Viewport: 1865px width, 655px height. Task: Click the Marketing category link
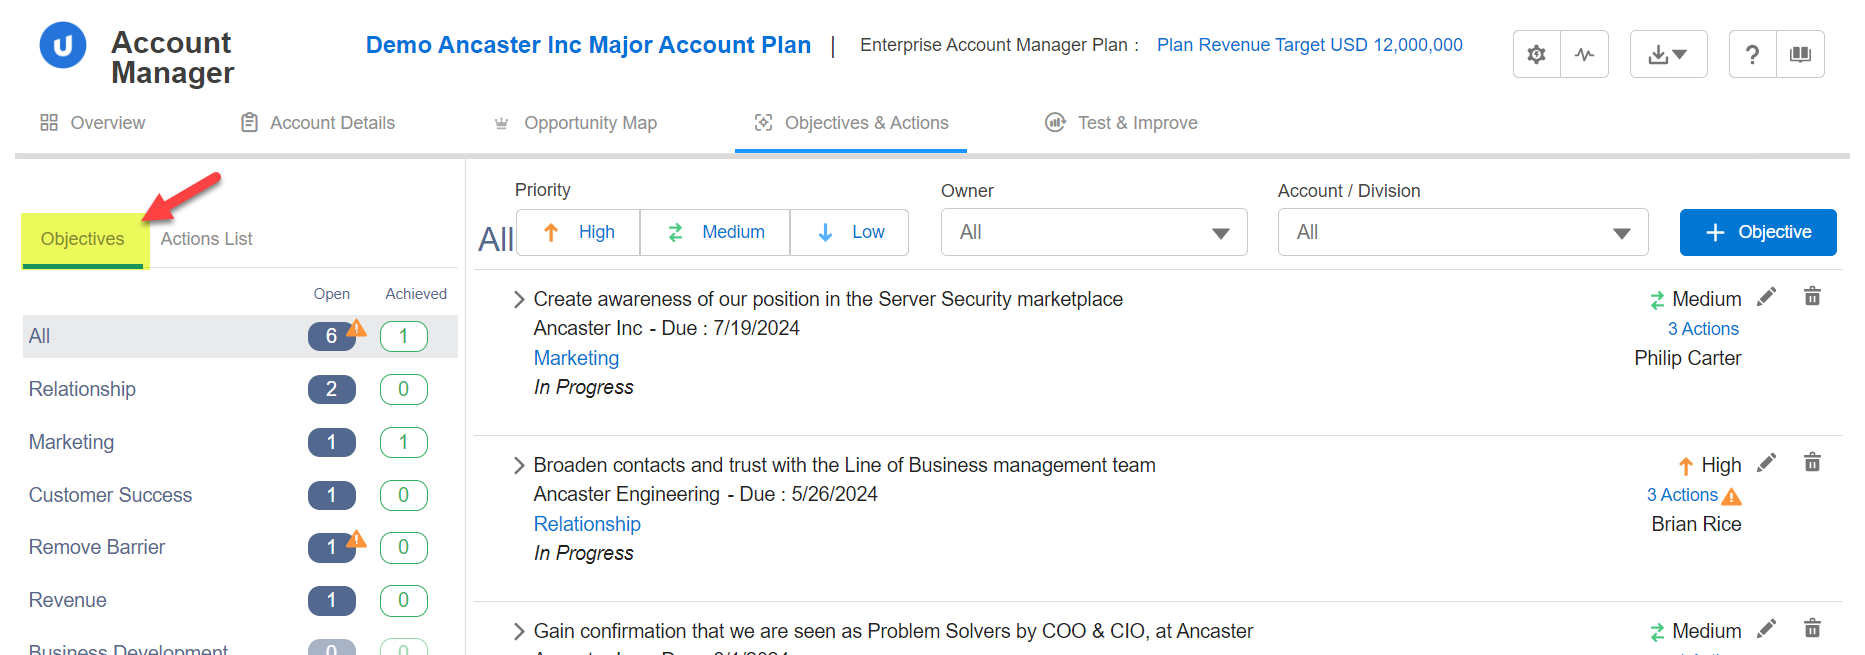pos(576,358)
